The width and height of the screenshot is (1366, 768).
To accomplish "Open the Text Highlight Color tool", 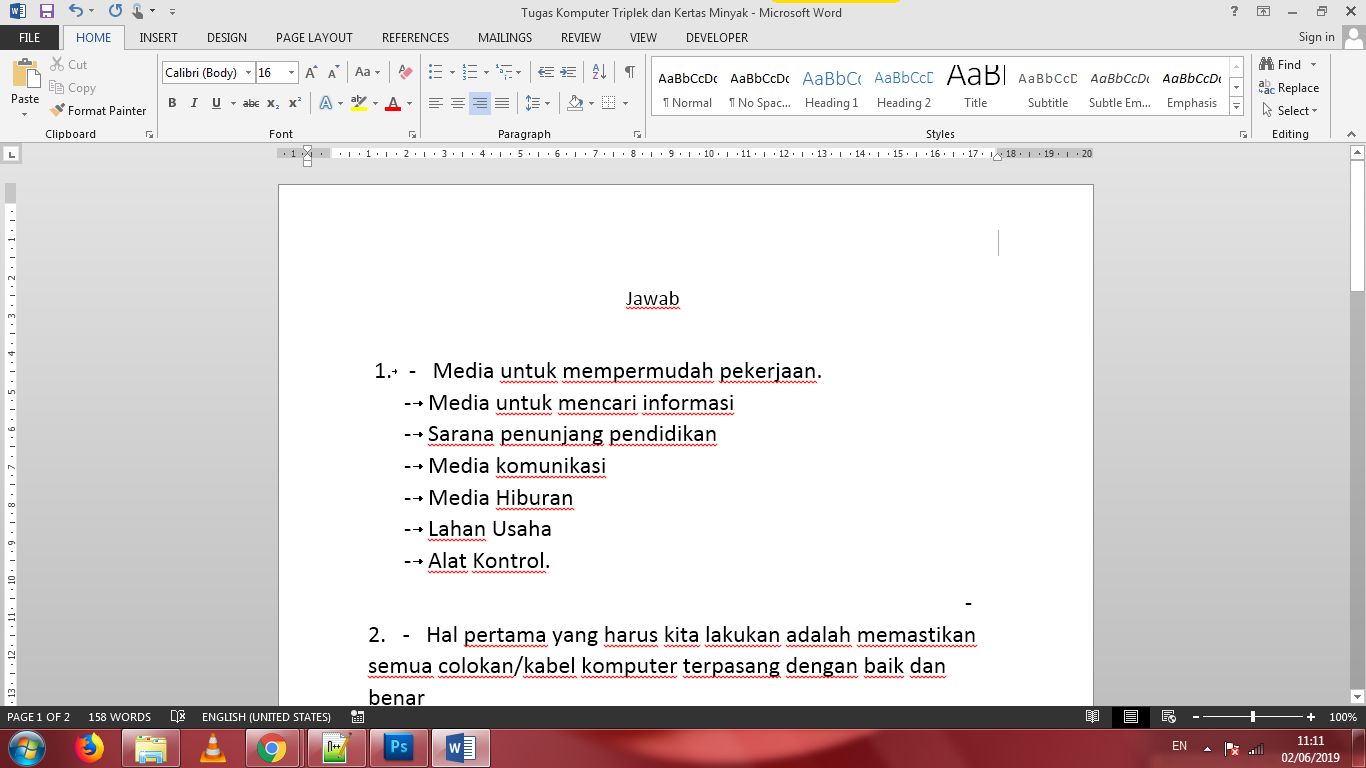I will (x=359, y=103).
